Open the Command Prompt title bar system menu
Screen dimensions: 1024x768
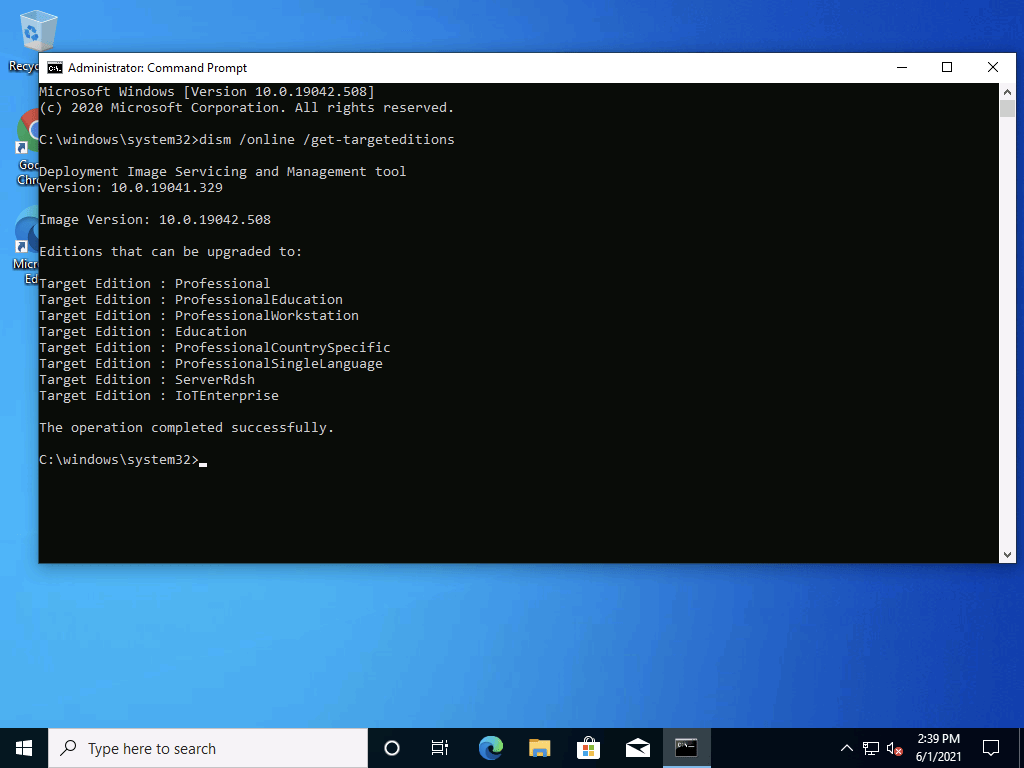click(53, 67)
